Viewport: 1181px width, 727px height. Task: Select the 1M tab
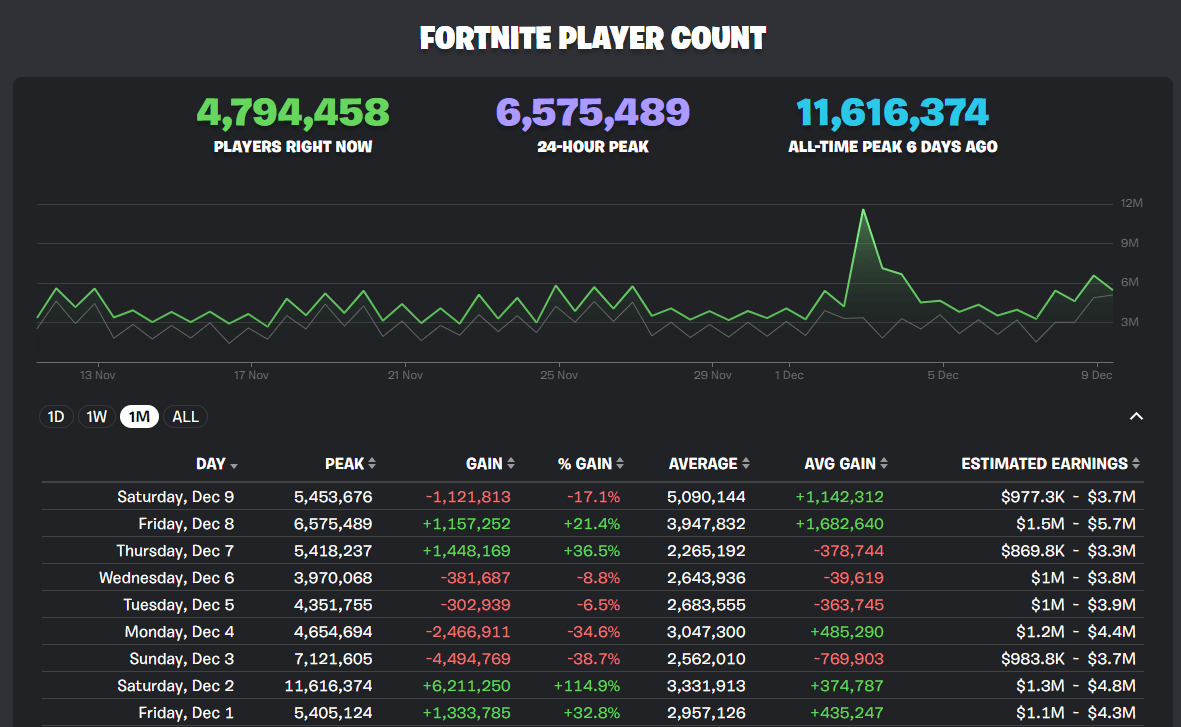139,416
